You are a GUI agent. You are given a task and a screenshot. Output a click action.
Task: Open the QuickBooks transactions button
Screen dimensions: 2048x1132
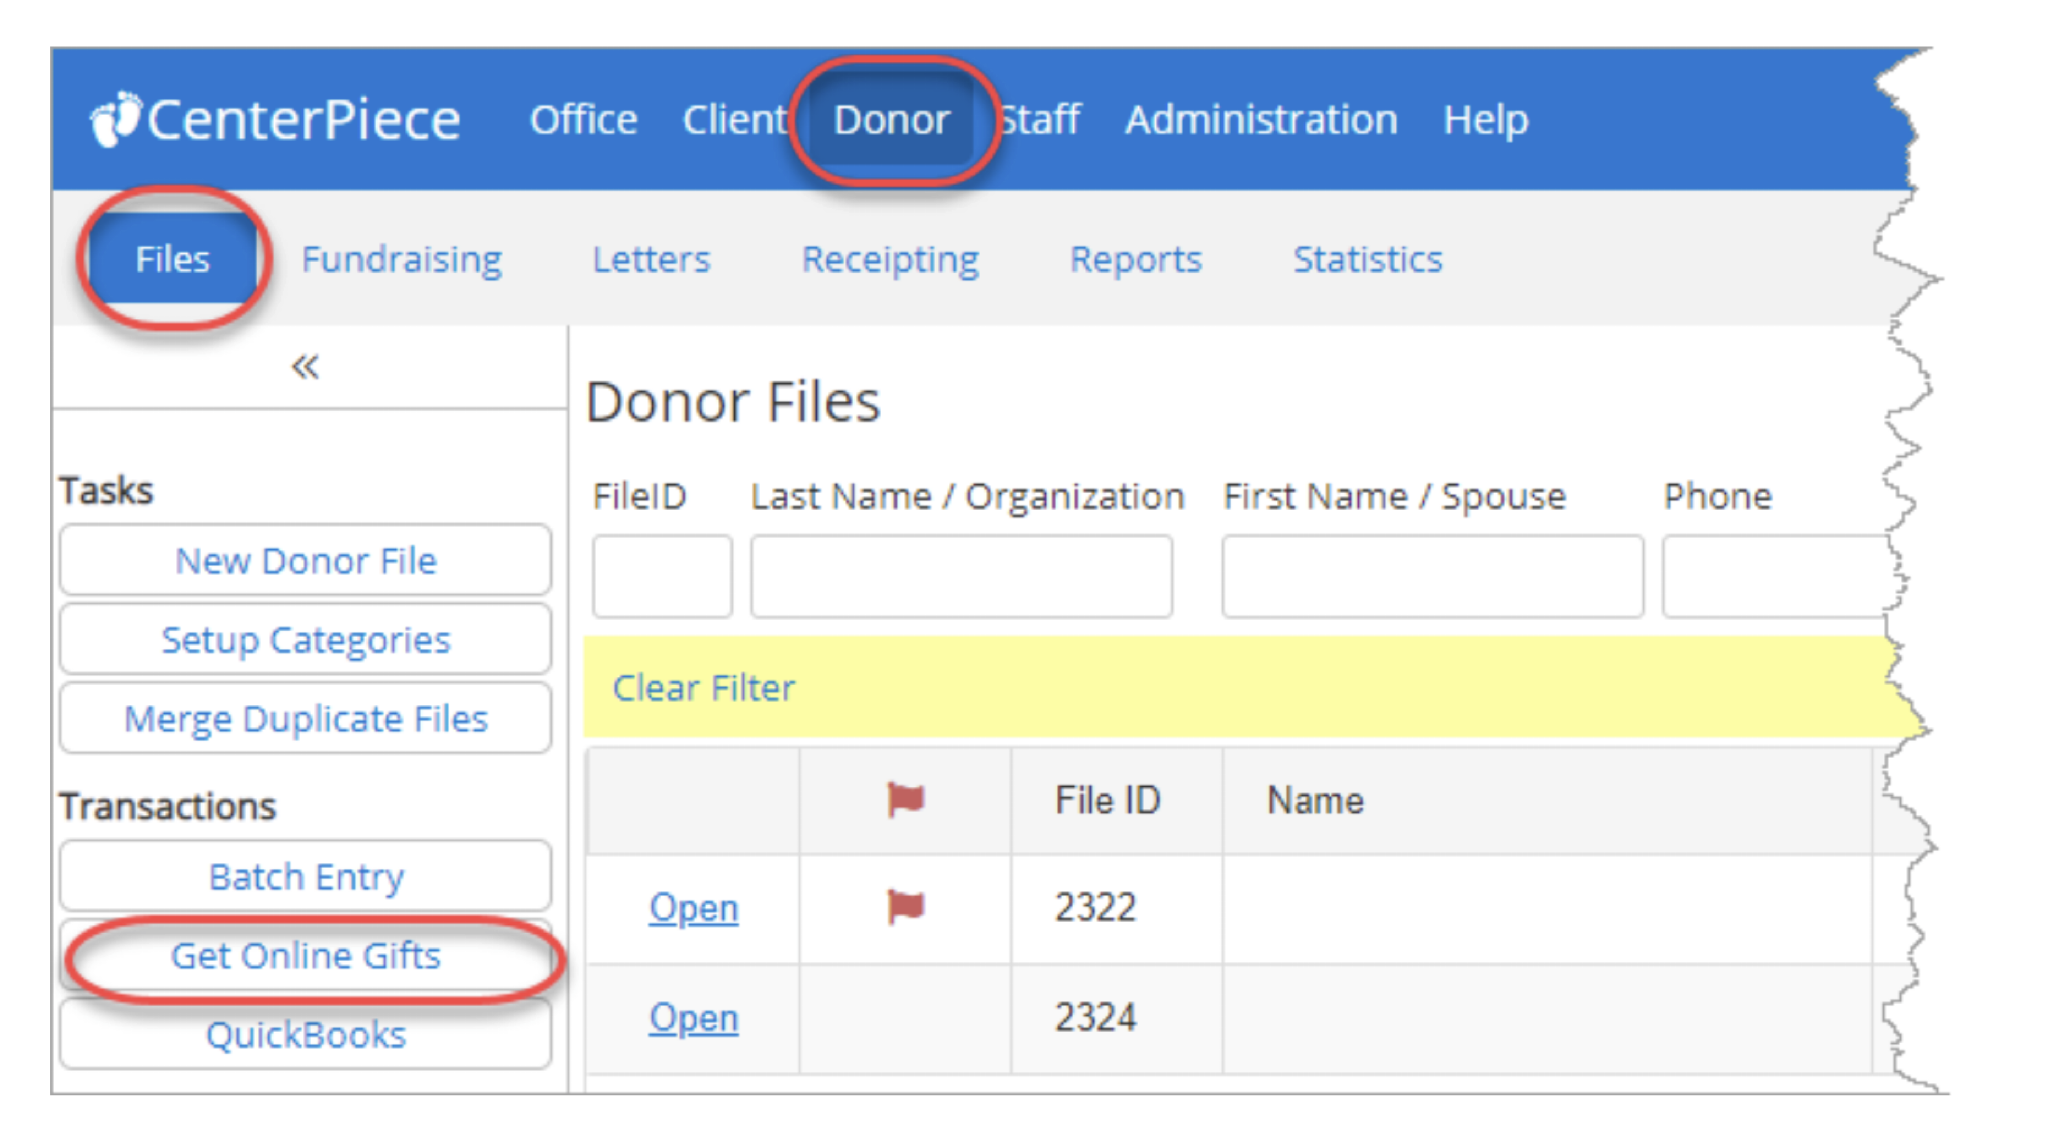click(x=305, y=1035)
